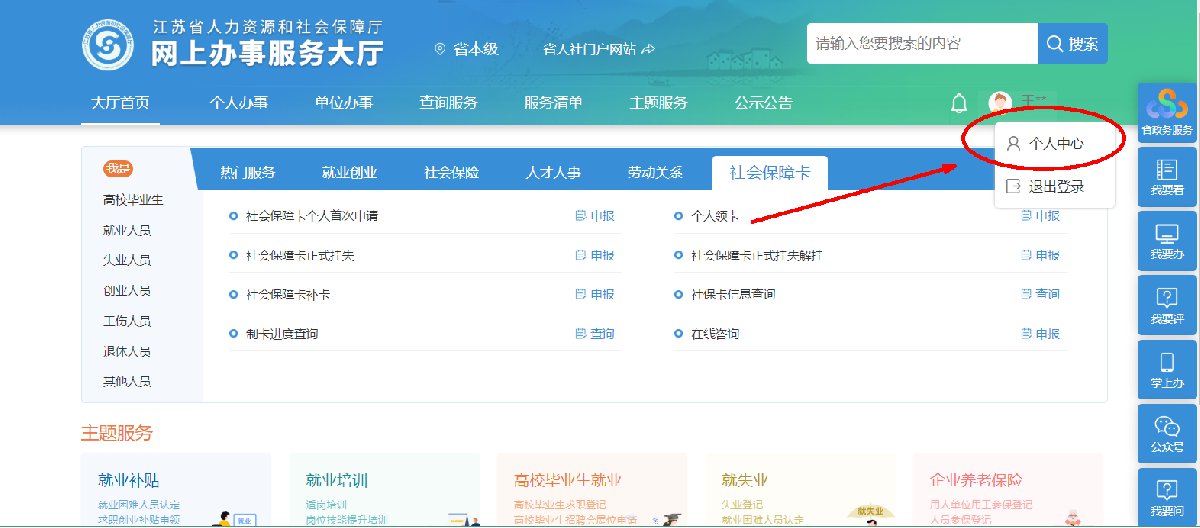Click 查询 for 制卡进度查询
Image resolution: width=1200 pixels, height=528 pixels.
click(x=595, y=333)
